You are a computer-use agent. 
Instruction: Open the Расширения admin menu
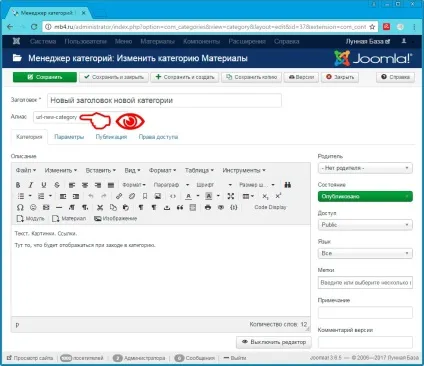click(x=247, y=41)
